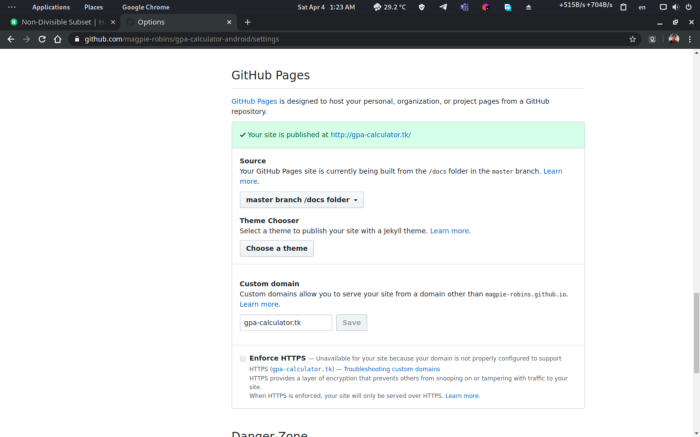Viewport: 700px width, 437px height.
Task: Click the browser address bar URL
Action: (x=182, y=39)
